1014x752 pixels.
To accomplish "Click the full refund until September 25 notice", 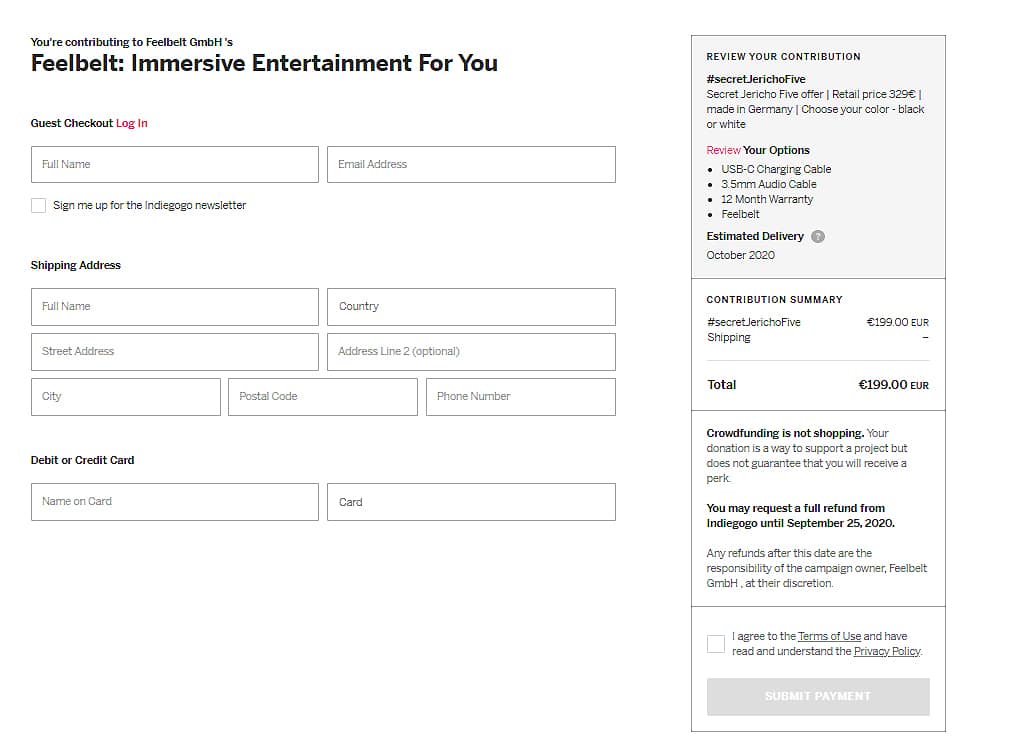I will [x=801, y=516].
